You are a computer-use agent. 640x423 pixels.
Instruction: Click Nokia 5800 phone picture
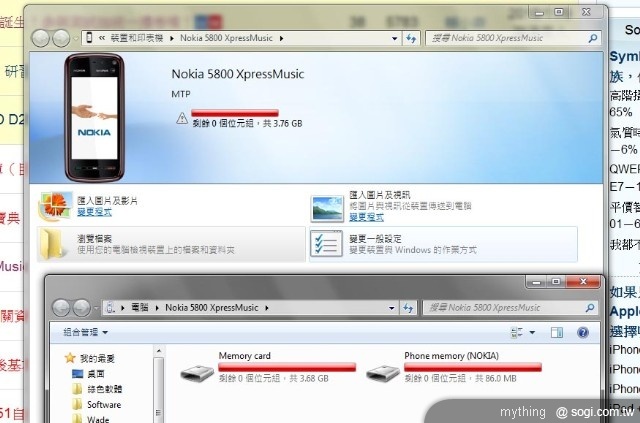tap(94, 117)
